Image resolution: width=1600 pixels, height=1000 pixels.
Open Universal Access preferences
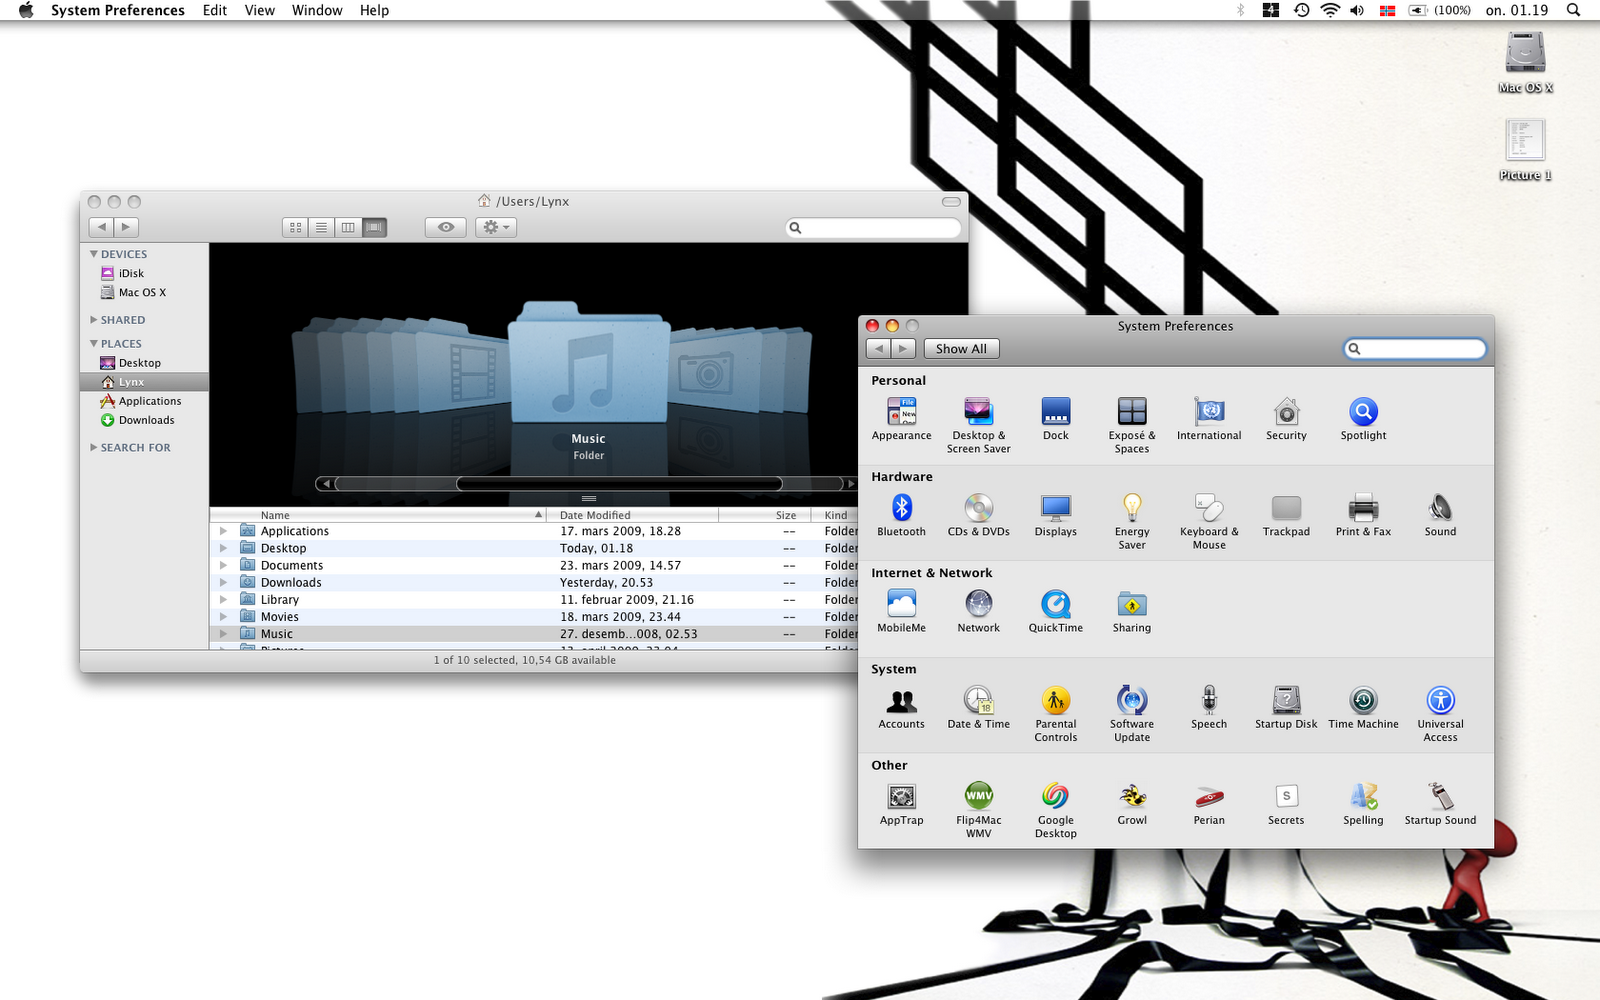click(x=1440, y=713)
